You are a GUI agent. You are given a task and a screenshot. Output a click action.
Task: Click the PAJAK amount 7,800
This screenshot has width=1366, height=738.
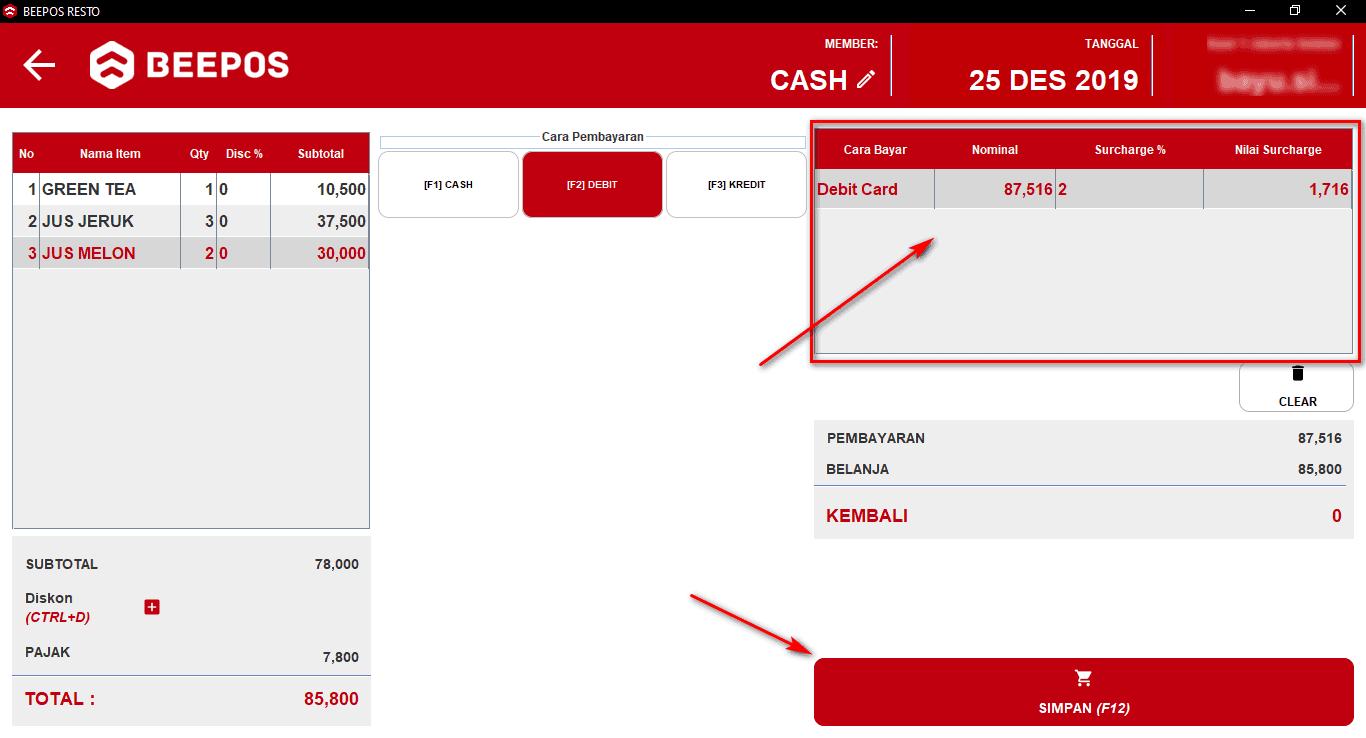tap(341, 657)
